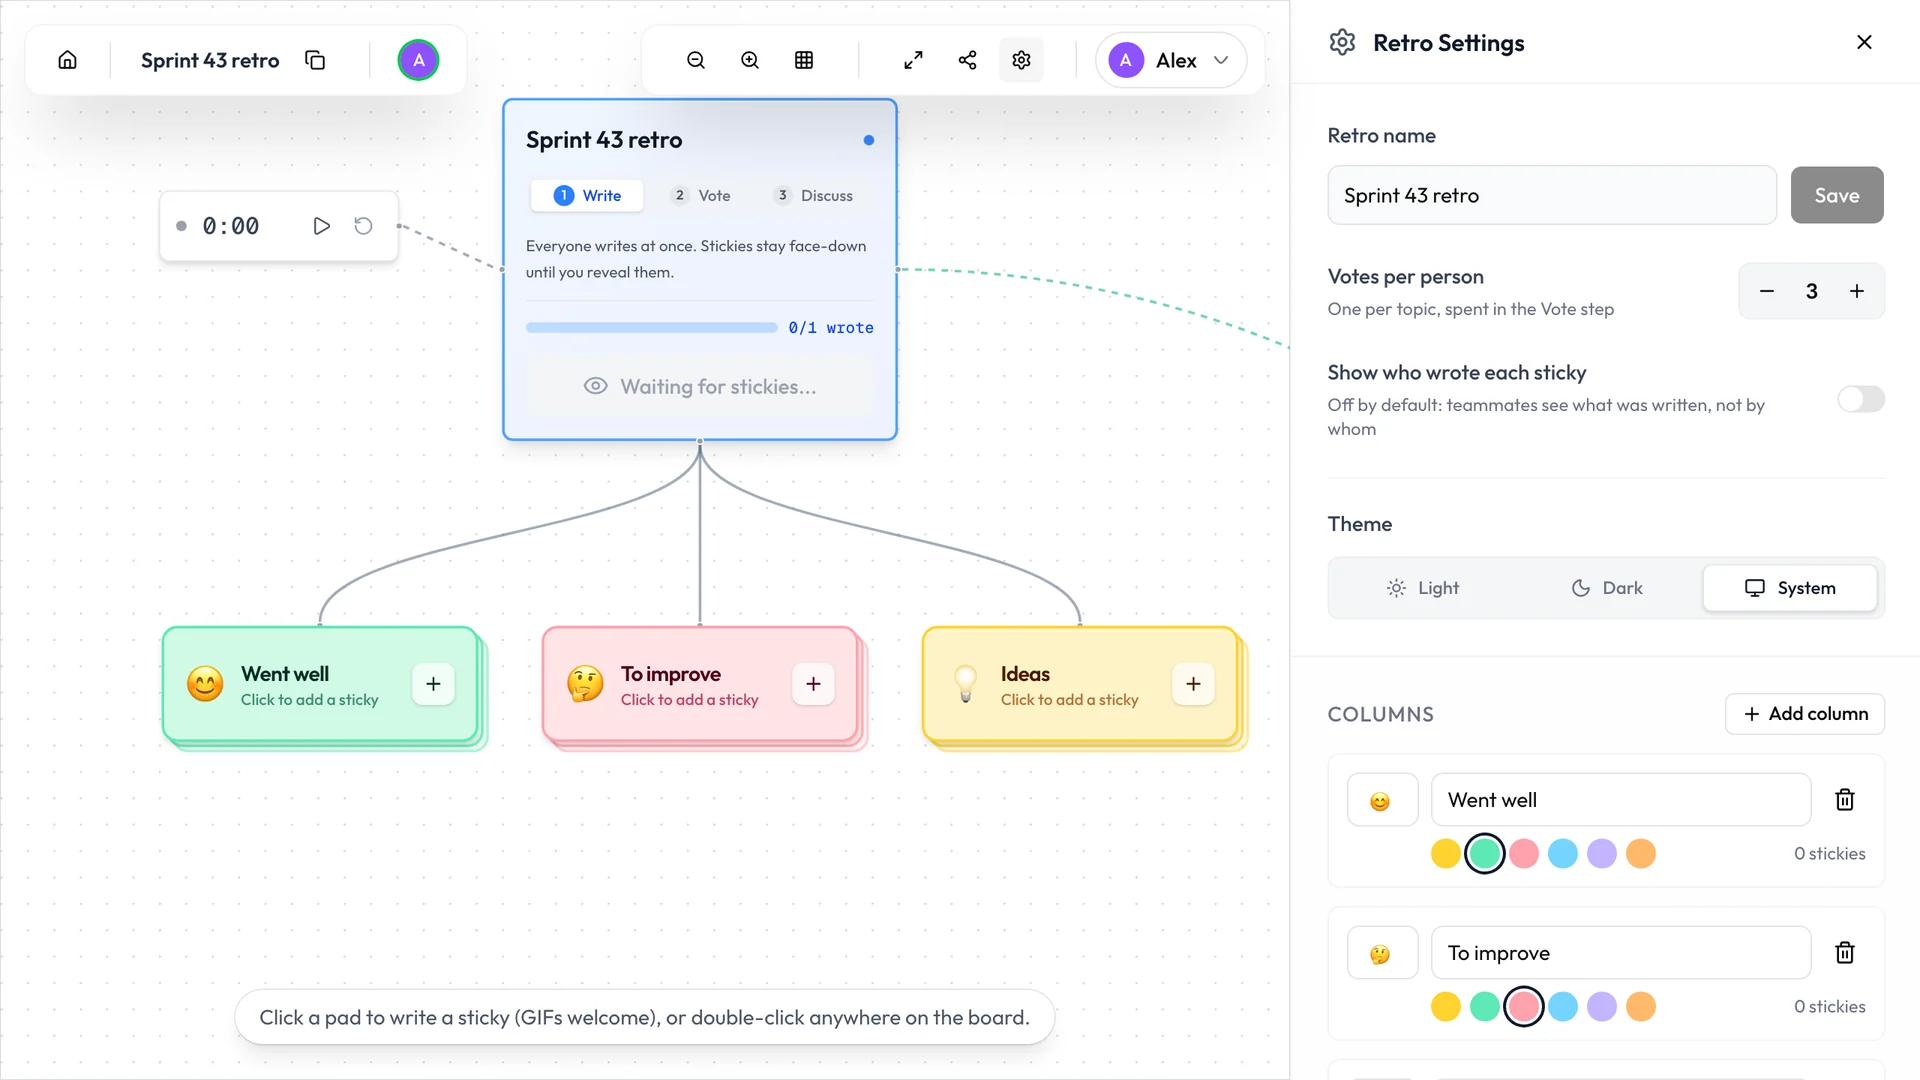Delete the To improve column
Screen dimensions: 1920x1080
click(x=1845, y=952)
